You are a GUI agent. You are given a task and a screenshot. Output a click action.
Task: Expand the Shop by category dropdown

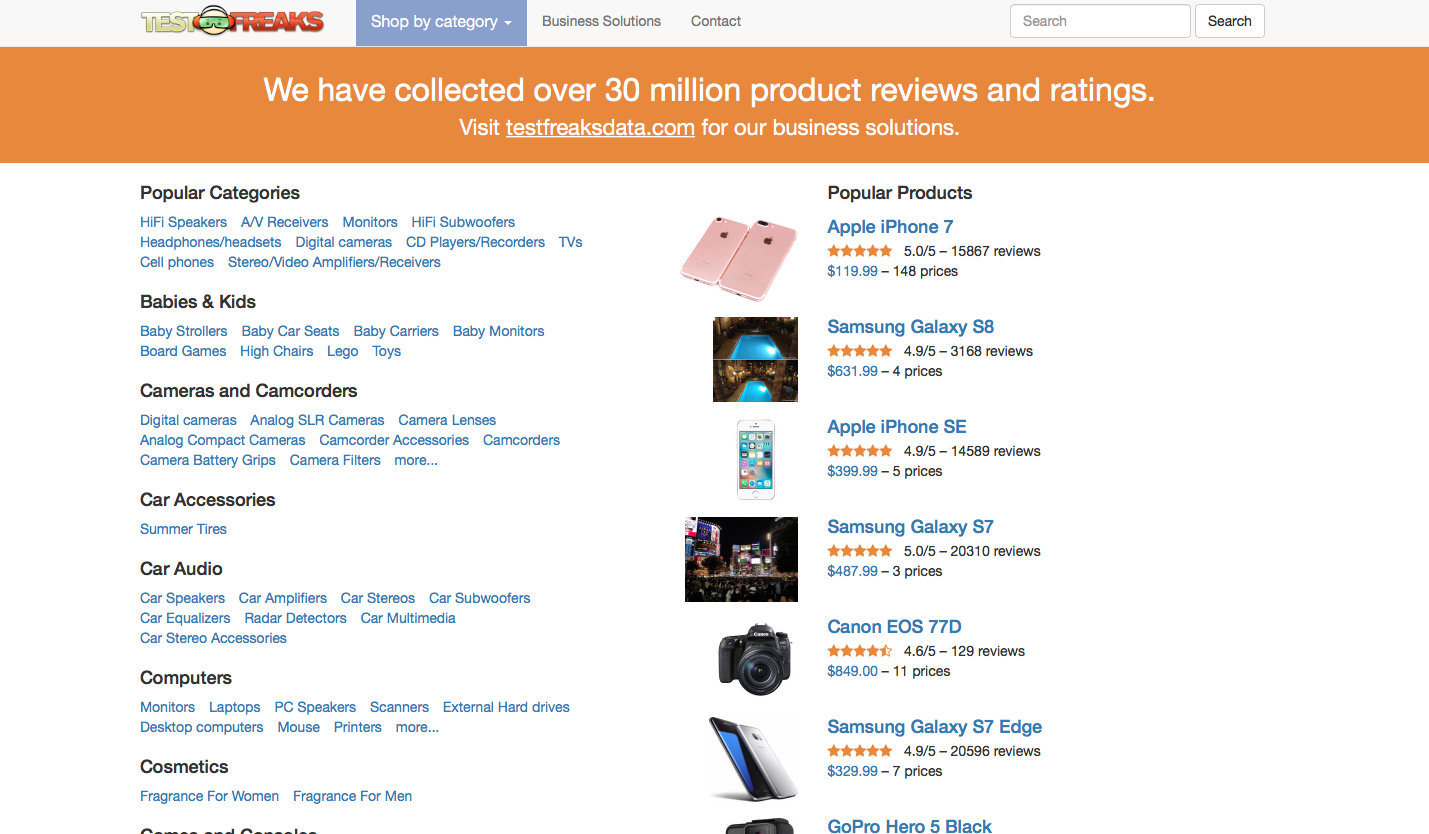coord(441,22)
